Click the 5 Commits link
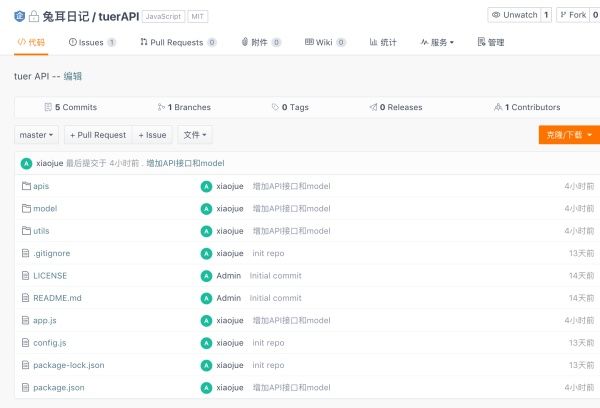 [x=71, y=107]
